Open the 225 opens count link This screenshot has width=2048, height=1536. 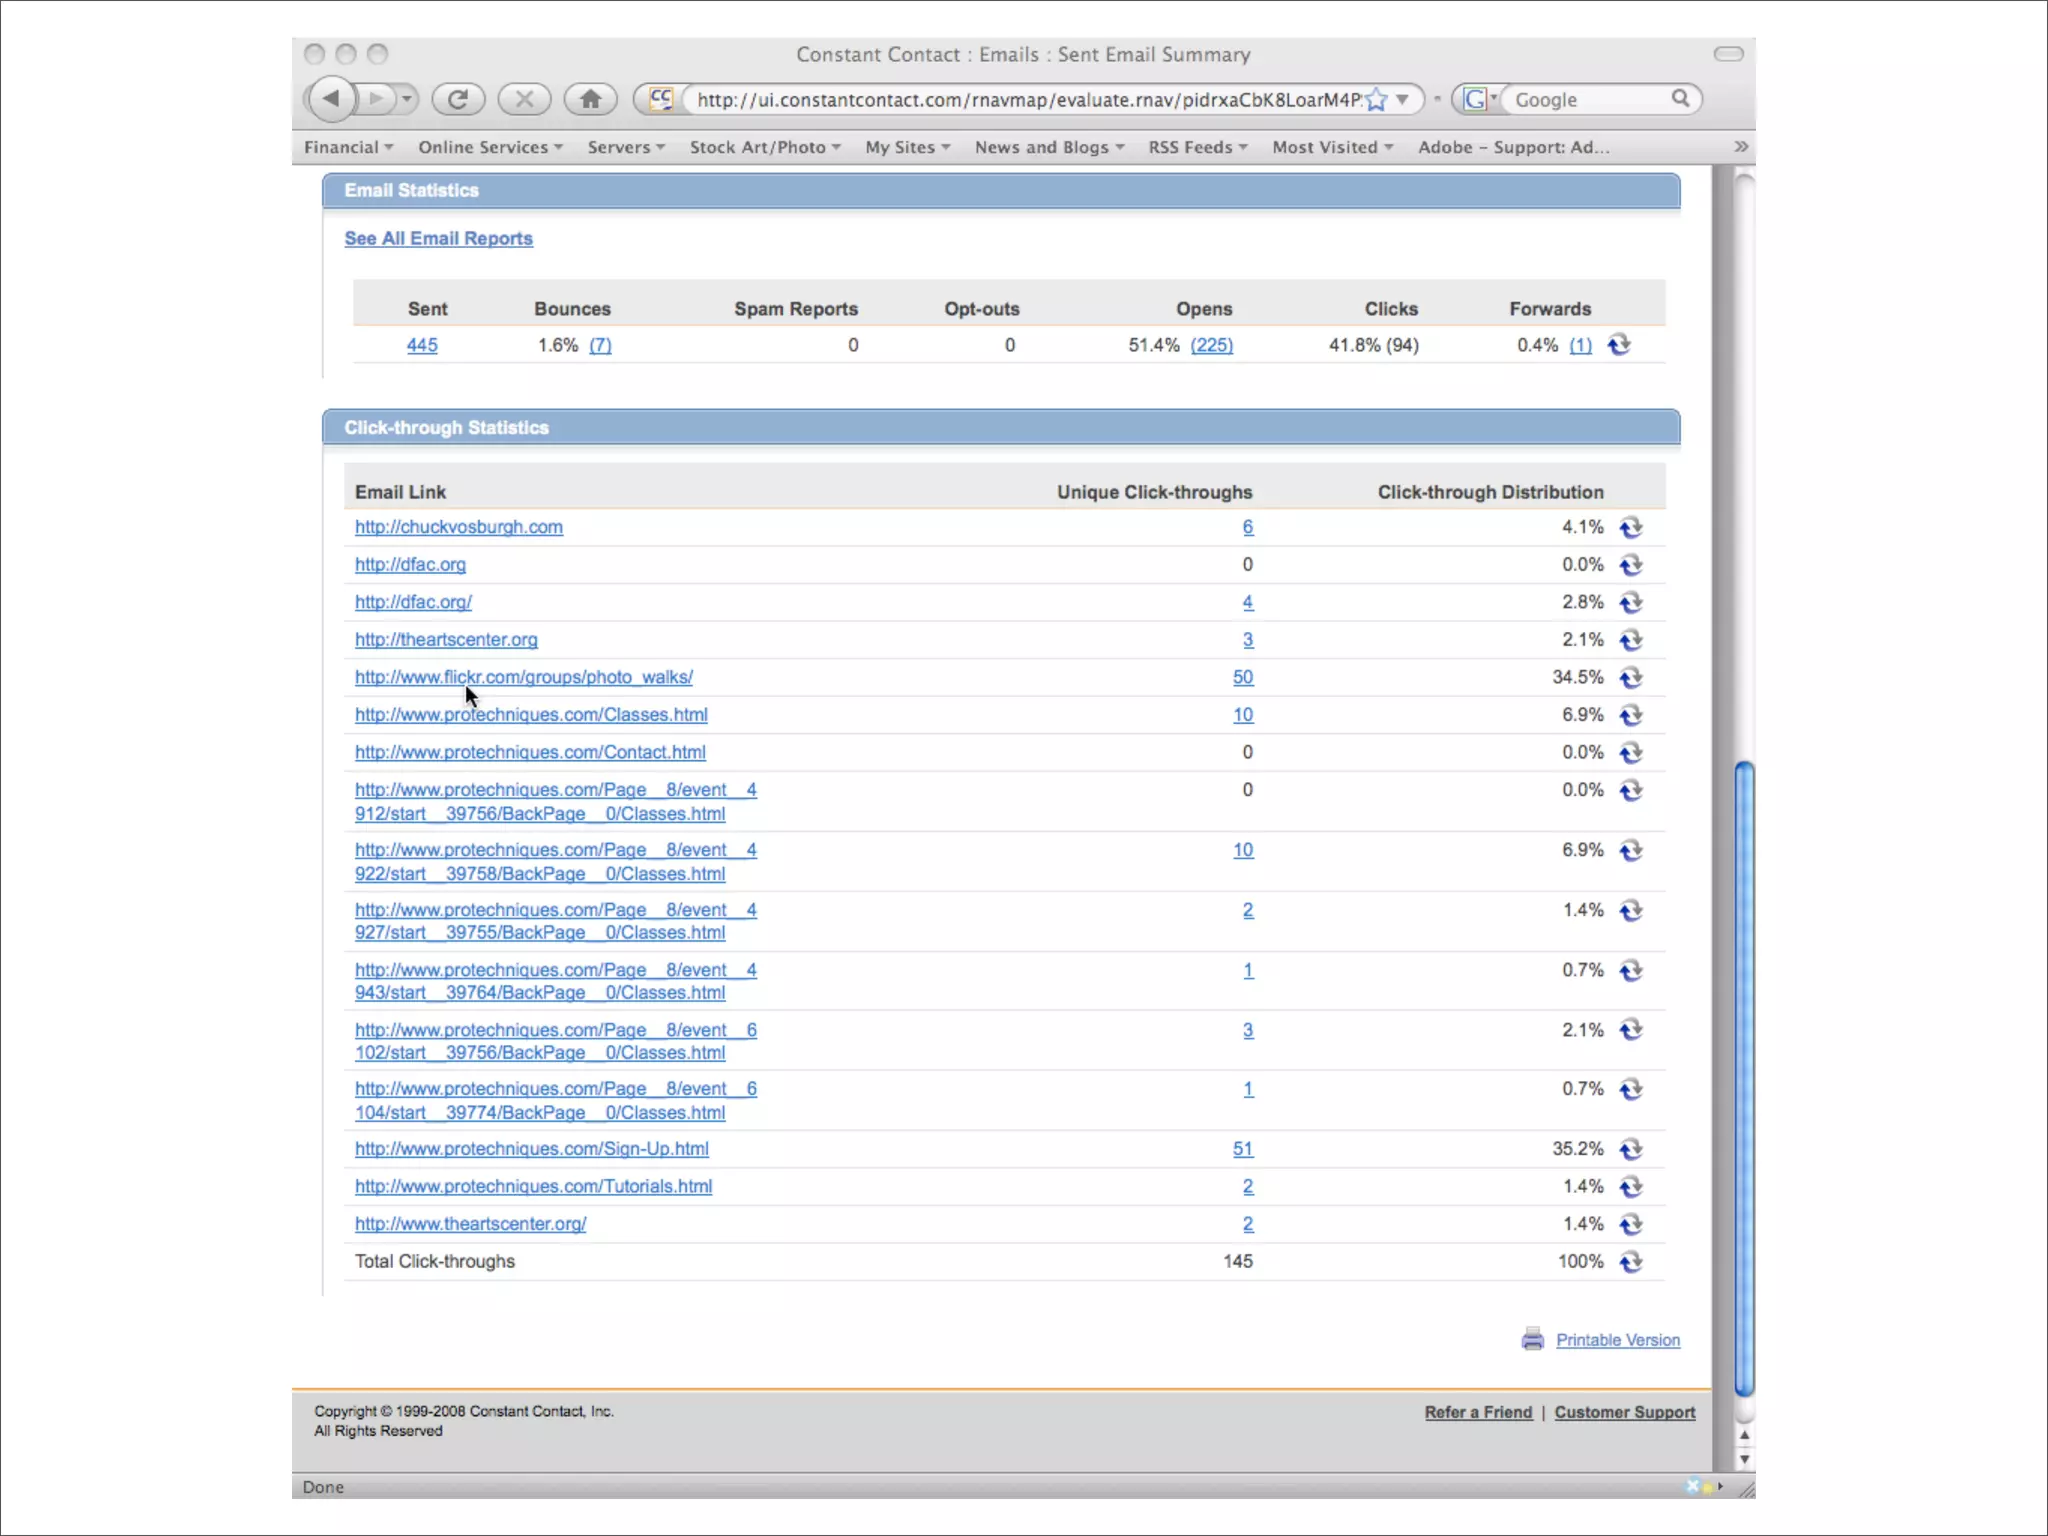pyautogui.click(x=1211, y=345)
